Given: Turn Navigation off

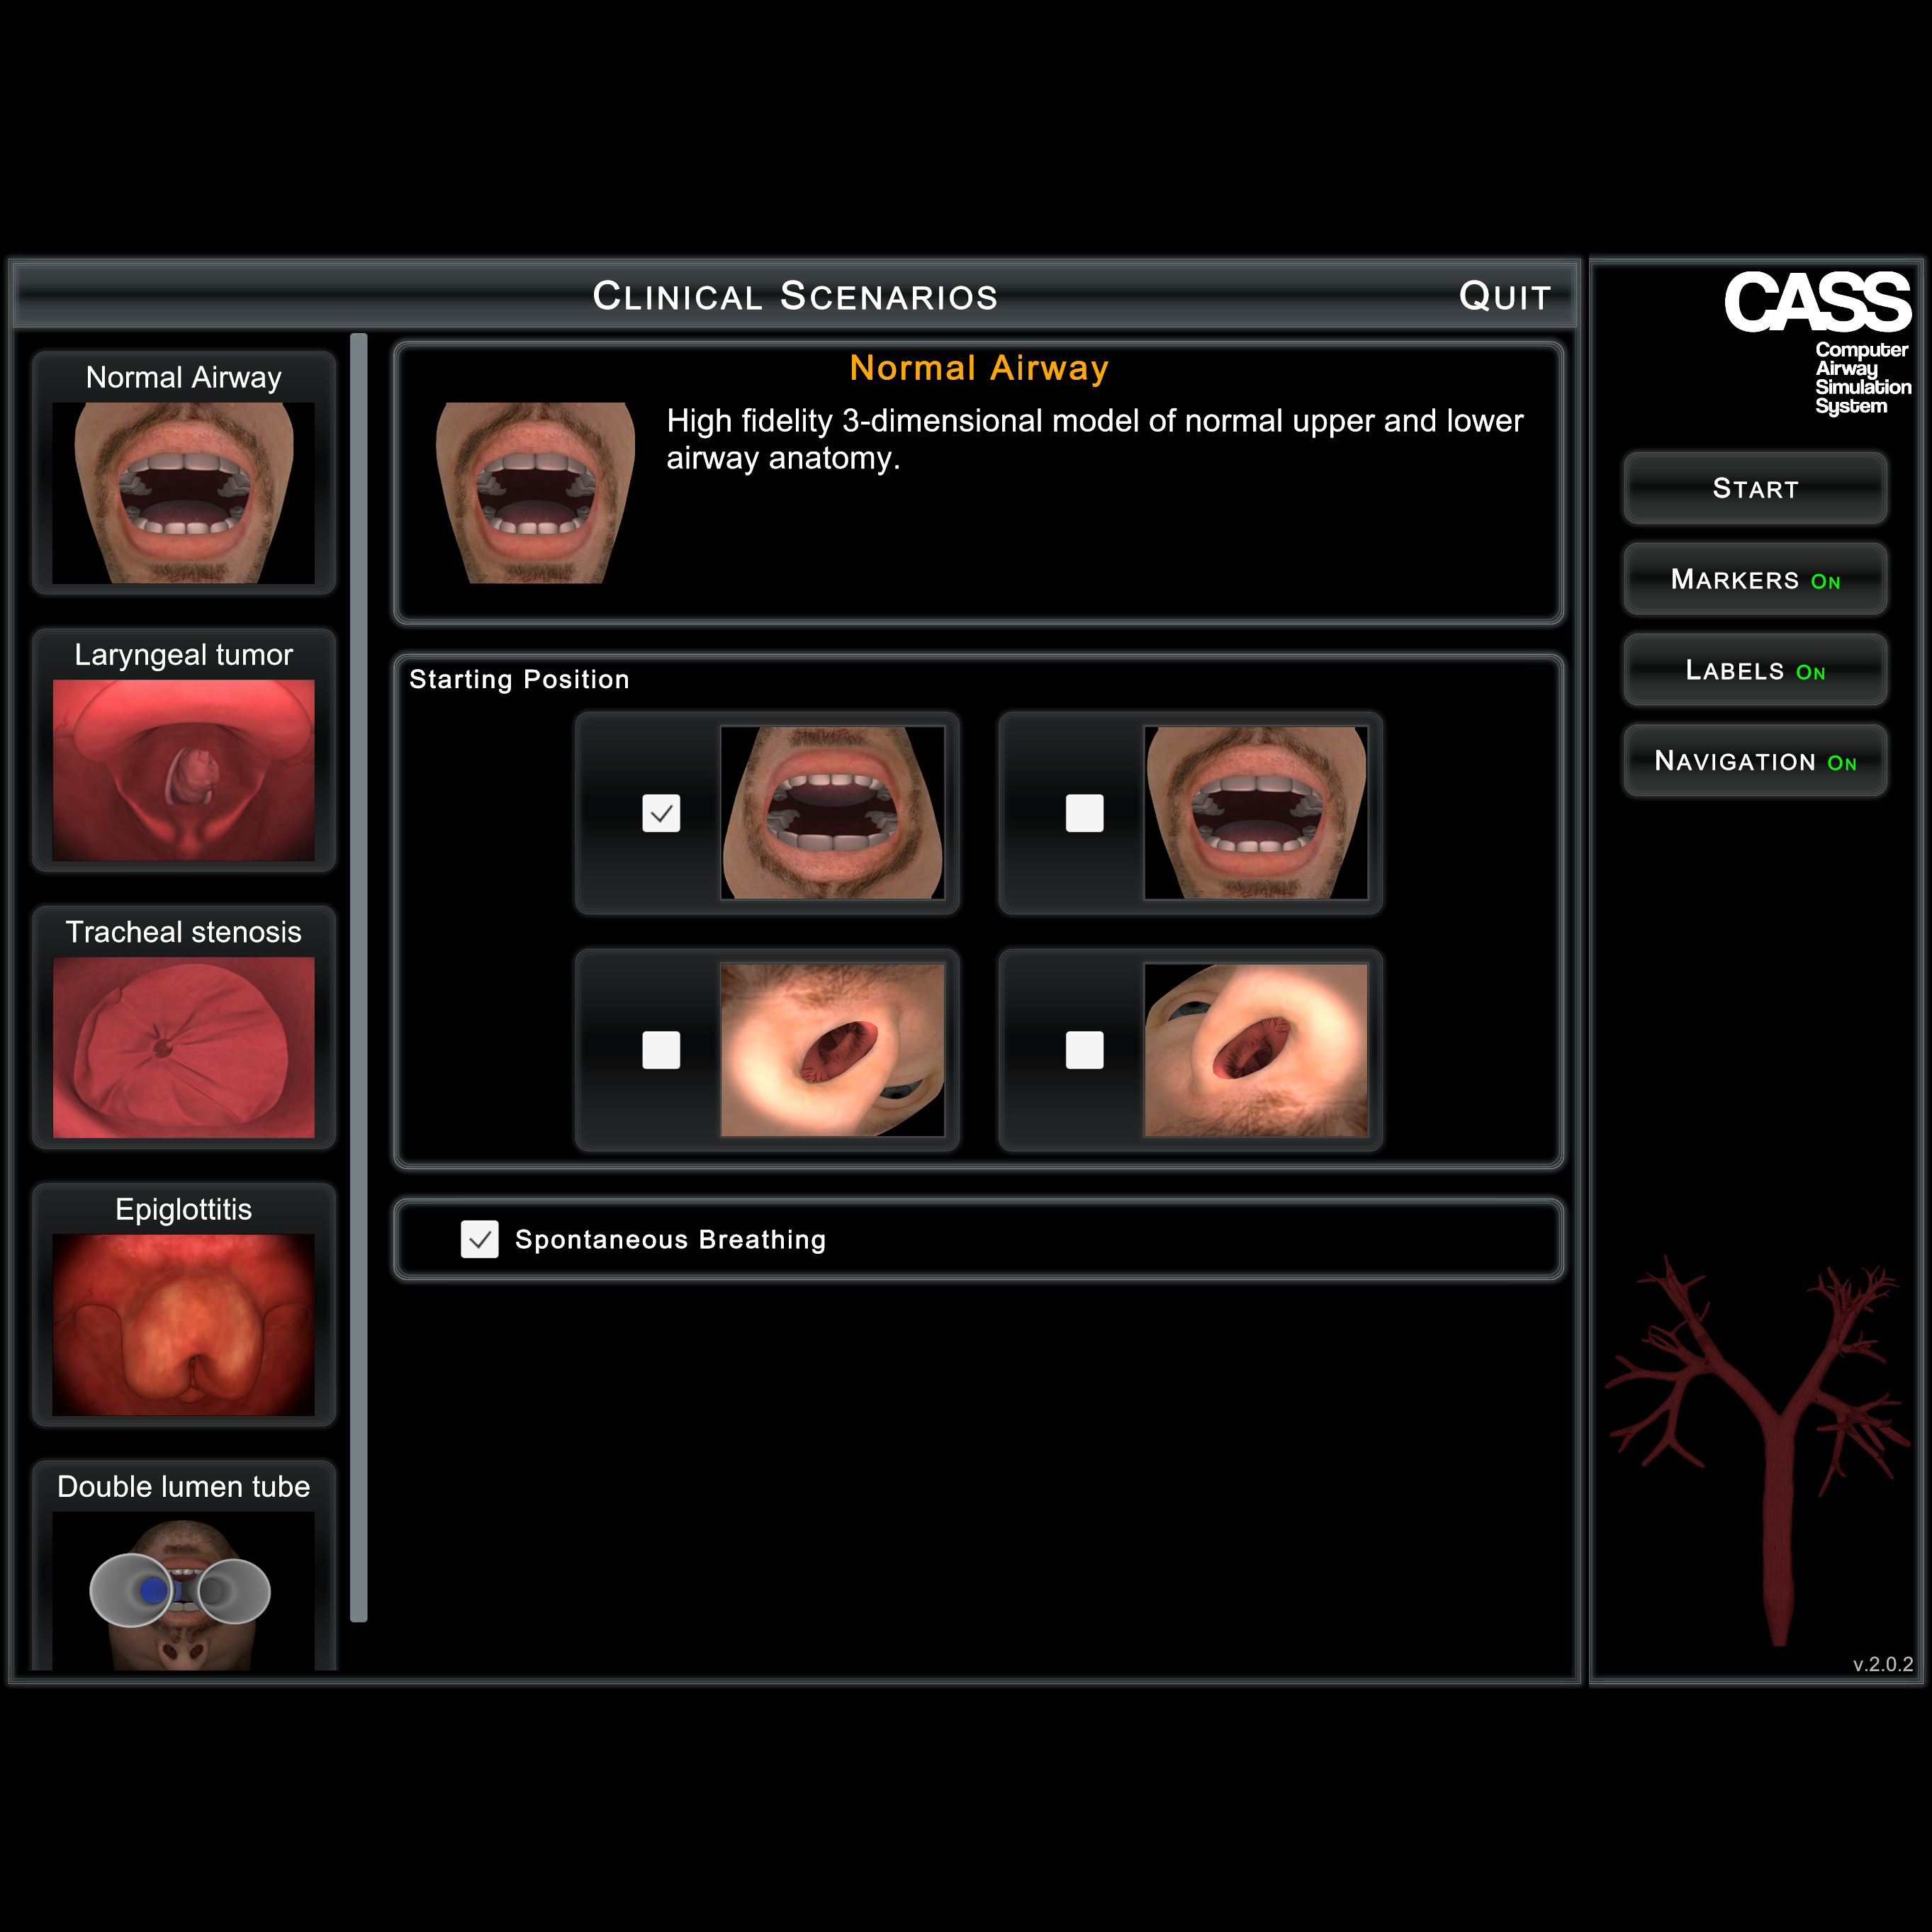Looking at the screenshot, I should (1755, 762).
